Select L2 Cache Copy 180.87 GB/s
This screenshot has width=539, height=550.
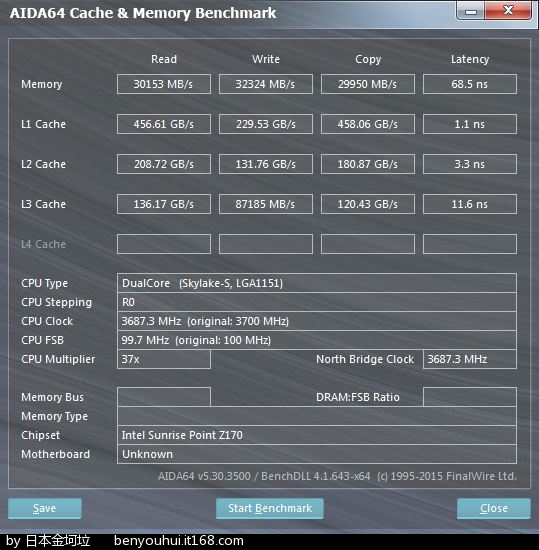(x=368, y=164)
